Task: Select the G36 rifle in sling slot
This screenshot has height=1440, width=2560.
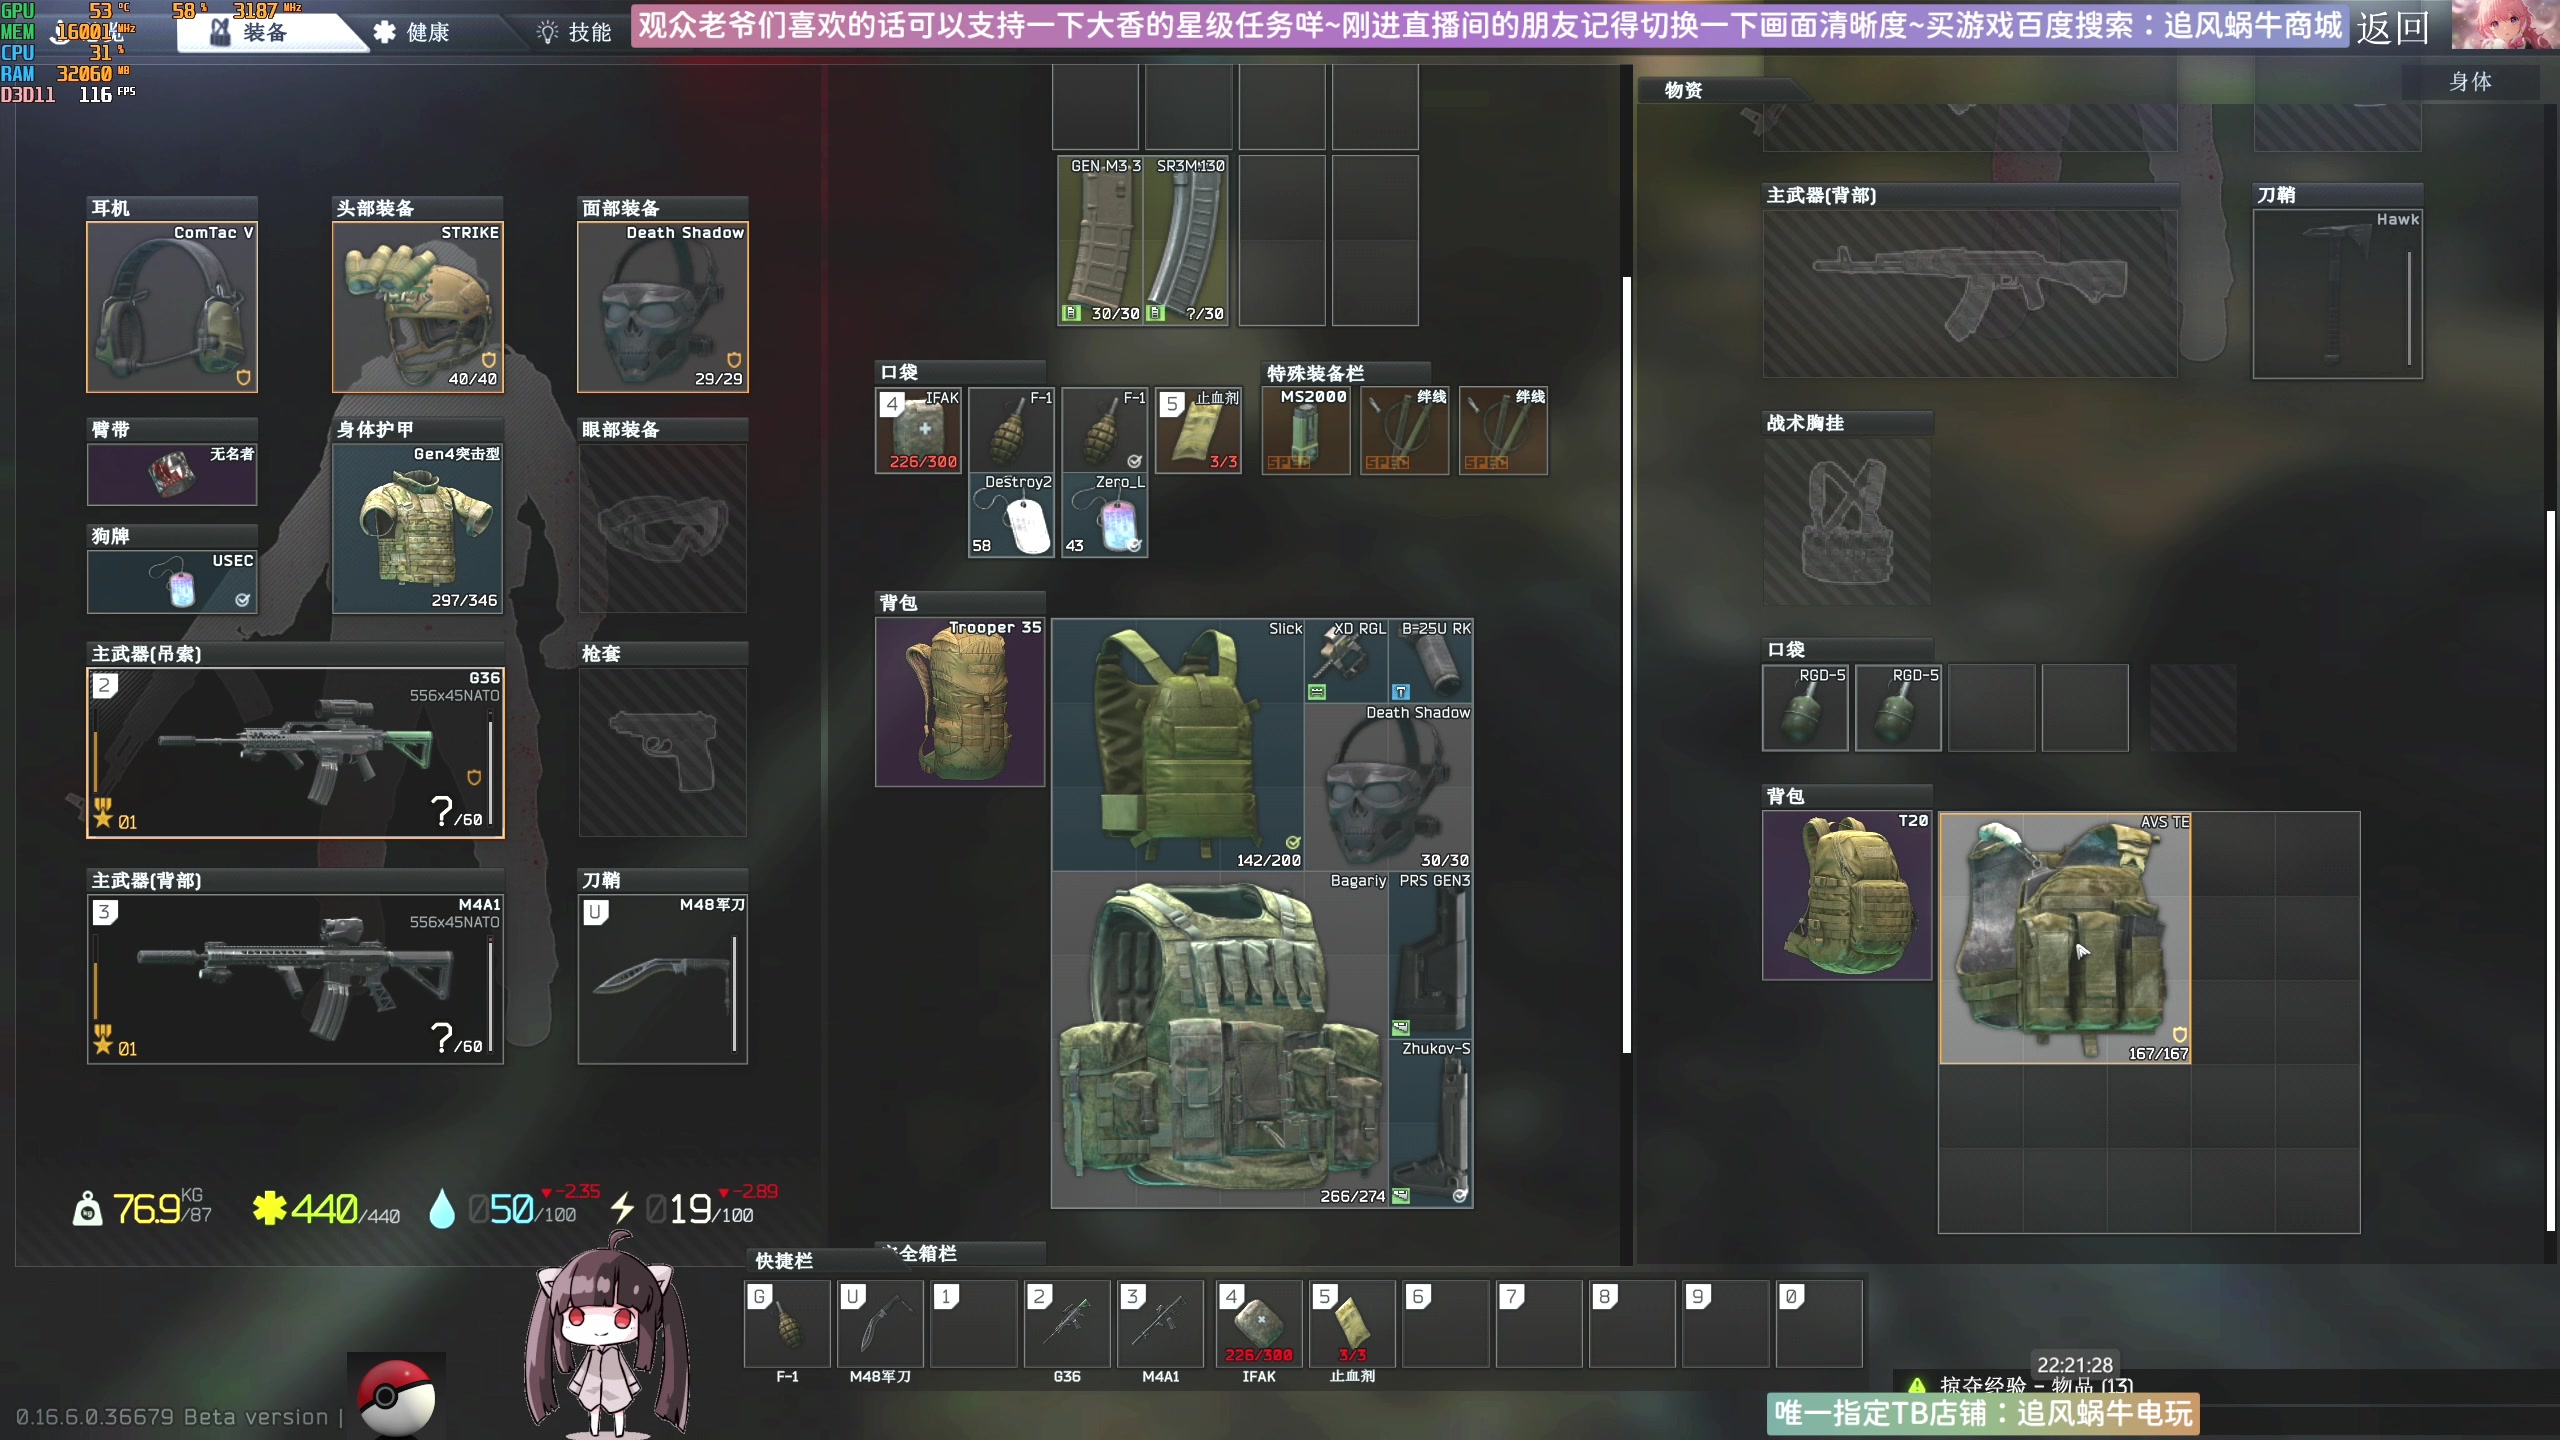Action: (x=295, y=753)
